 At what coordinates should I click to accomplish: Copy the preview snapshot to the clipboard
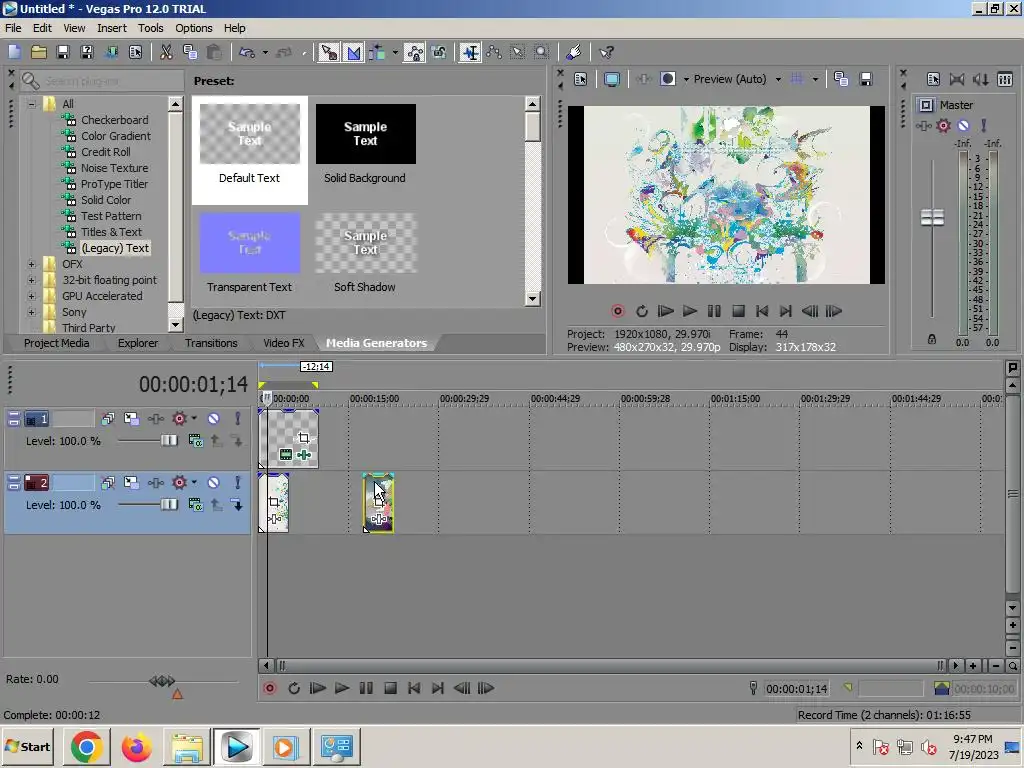tap(841, 79)
